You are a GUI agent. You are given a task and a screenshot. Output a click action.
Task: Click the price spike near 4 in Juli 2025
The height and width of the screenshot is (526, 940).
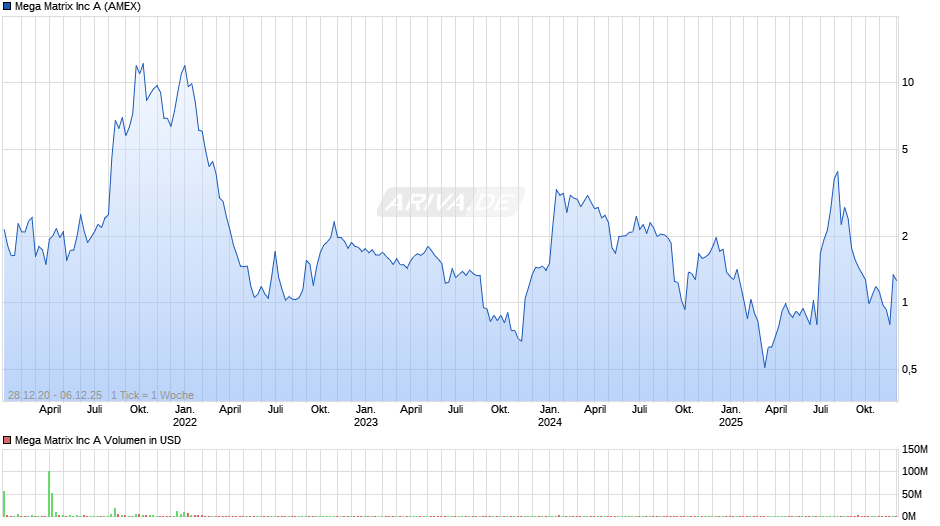[x=837, y=173]
